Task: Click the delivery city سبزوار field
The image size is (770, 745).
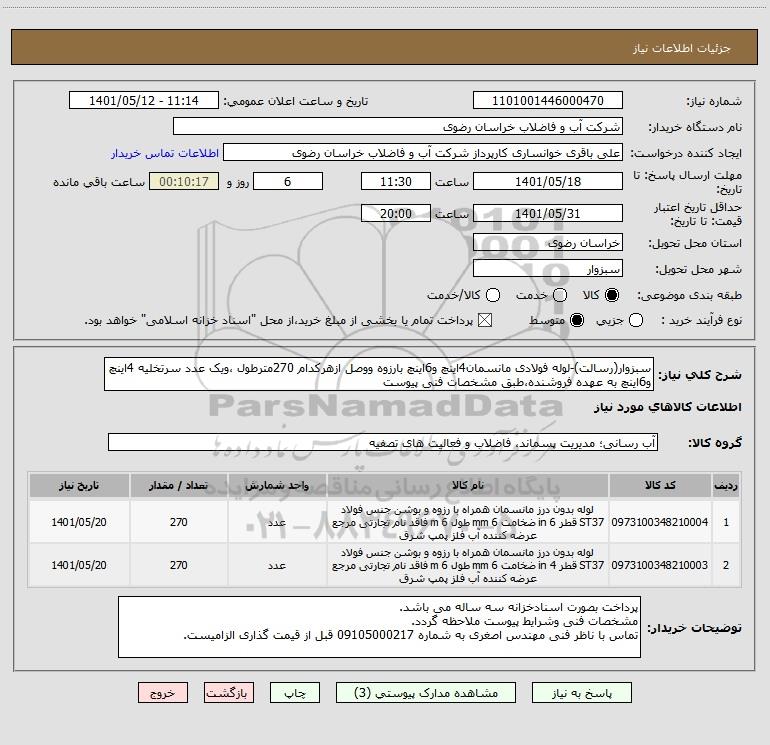Action: 548,269
